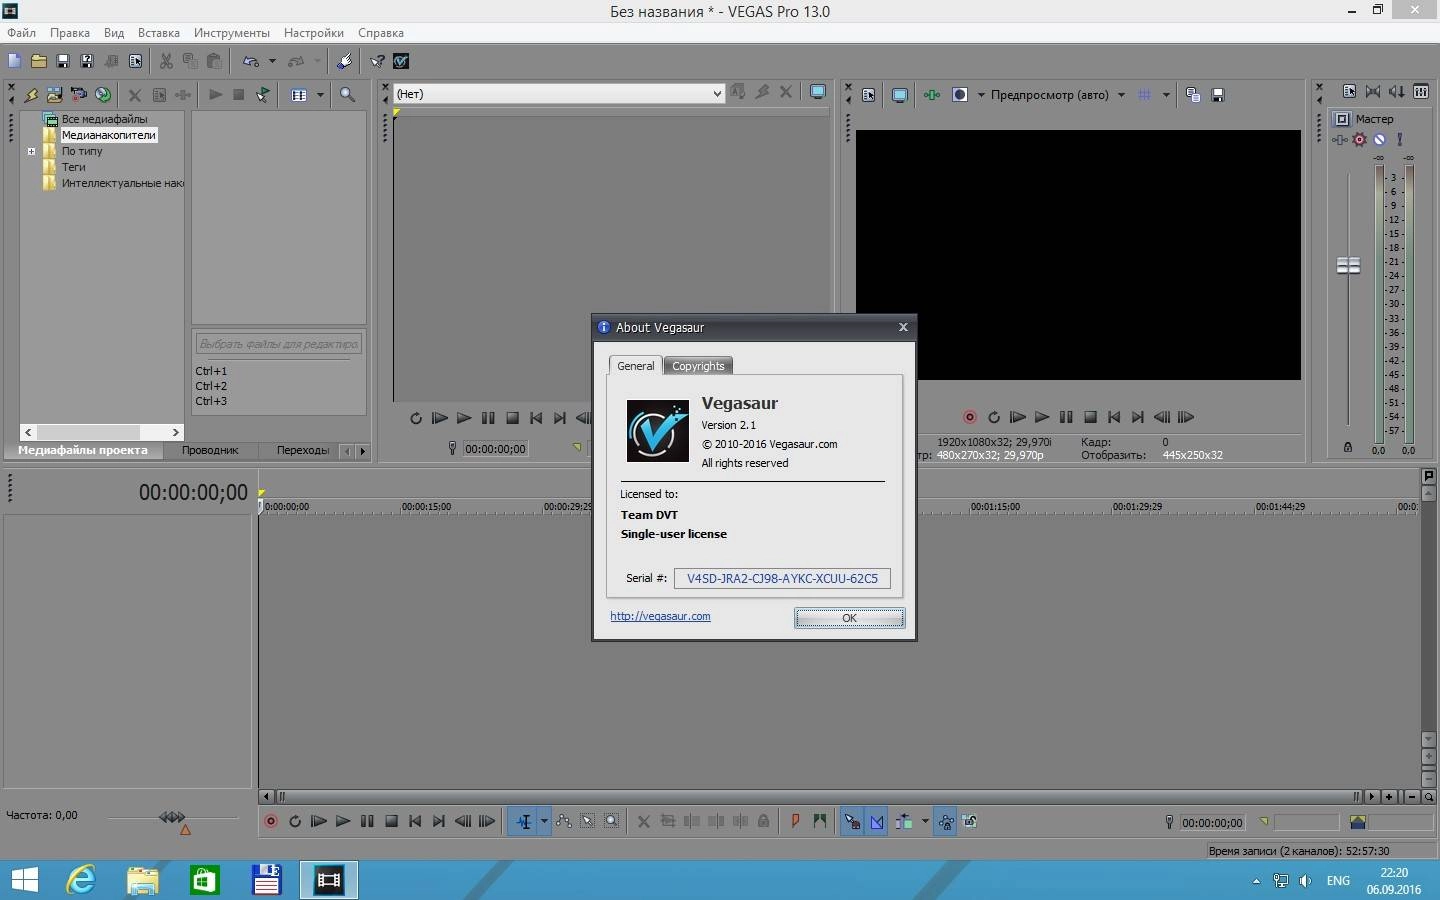Start timeline Record with red button

point(270,821)
